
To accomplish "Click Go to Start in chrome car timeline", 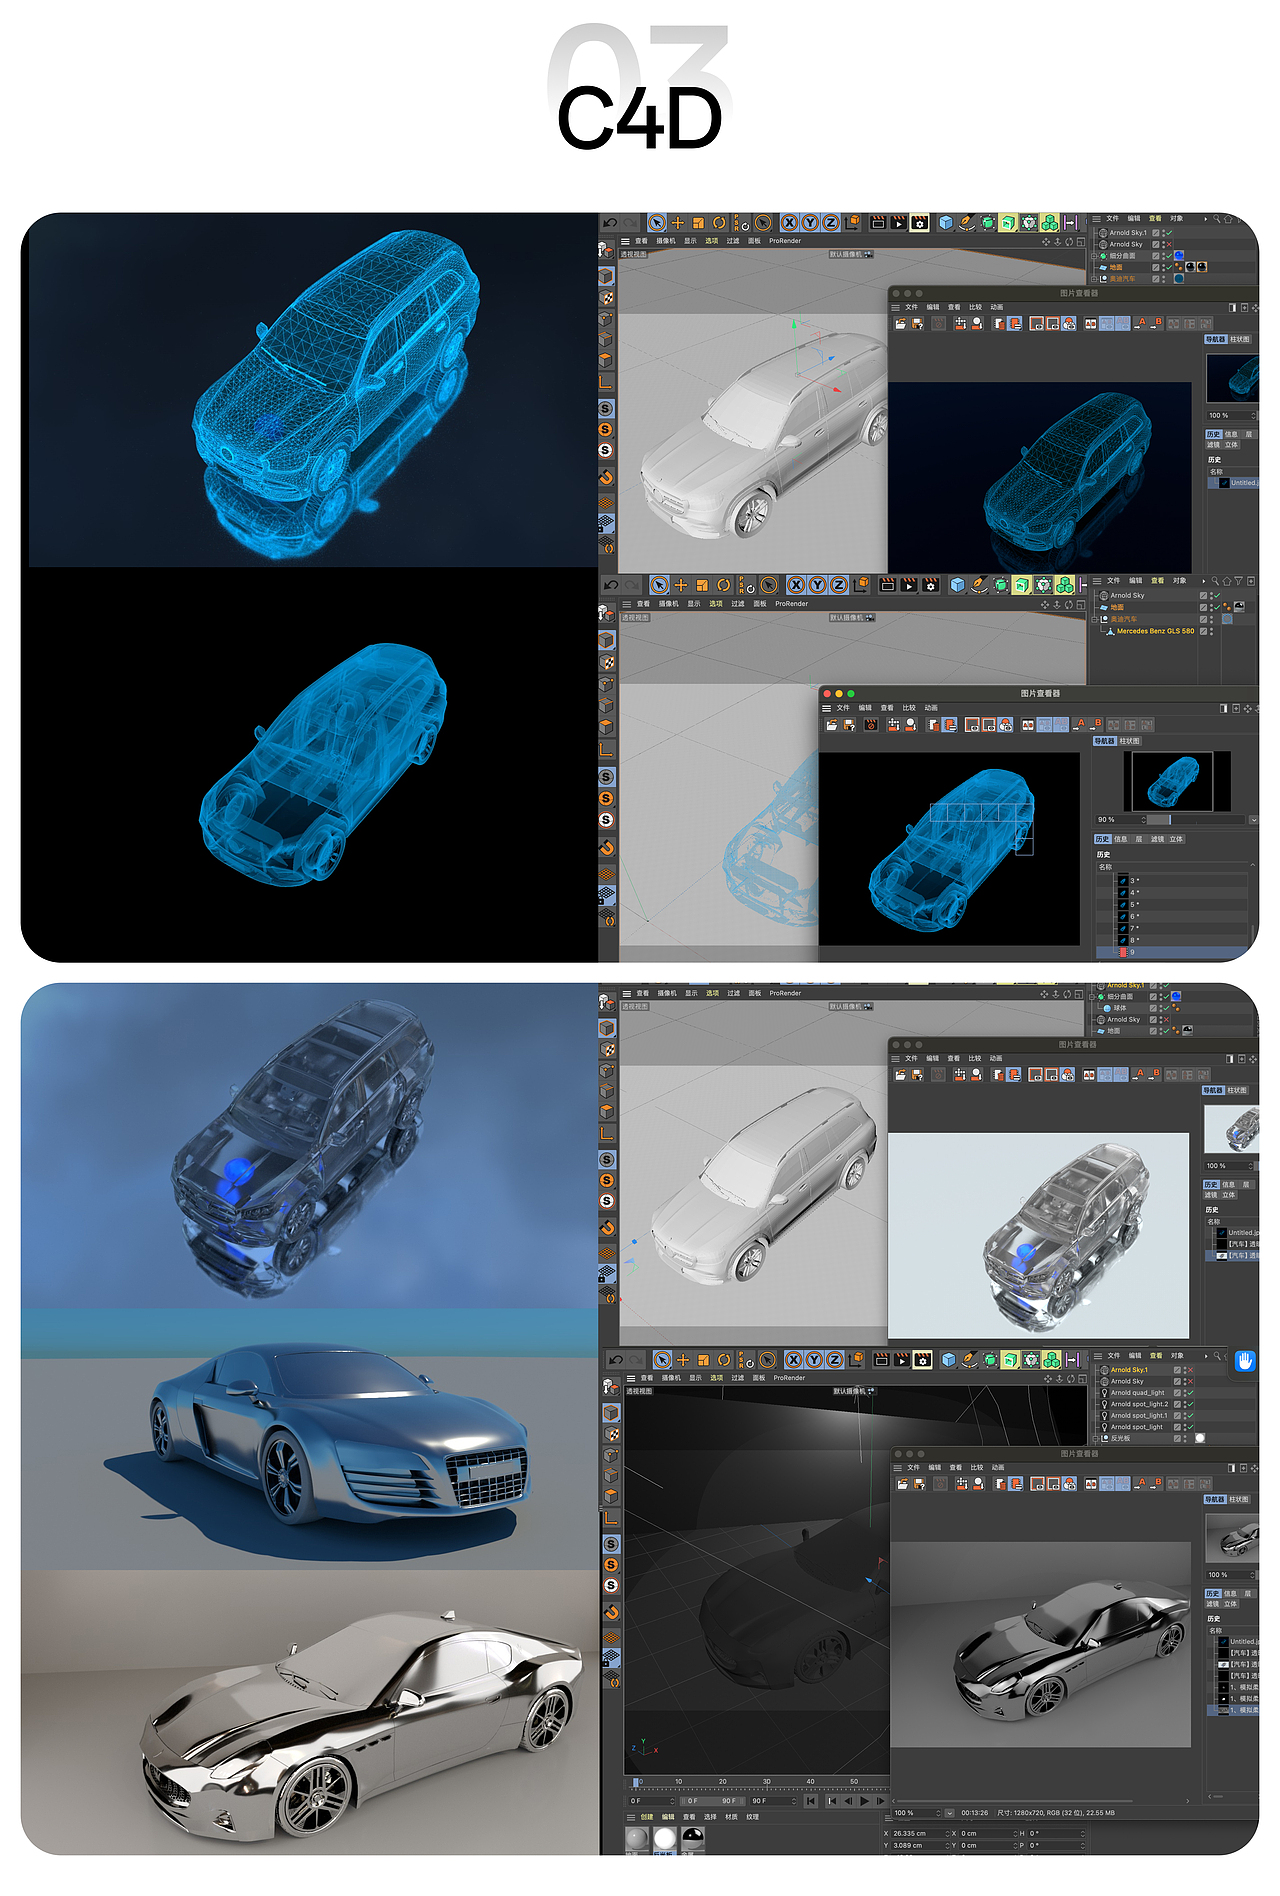I will (x=813, y=1801).
